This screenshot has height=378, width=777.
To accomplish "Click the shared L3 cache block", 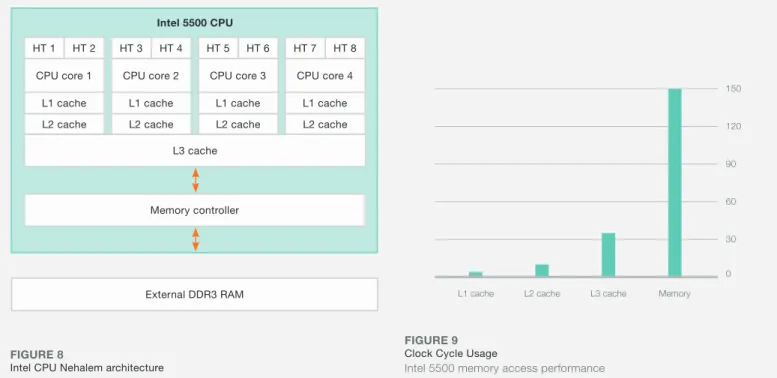I will [195, 151].
